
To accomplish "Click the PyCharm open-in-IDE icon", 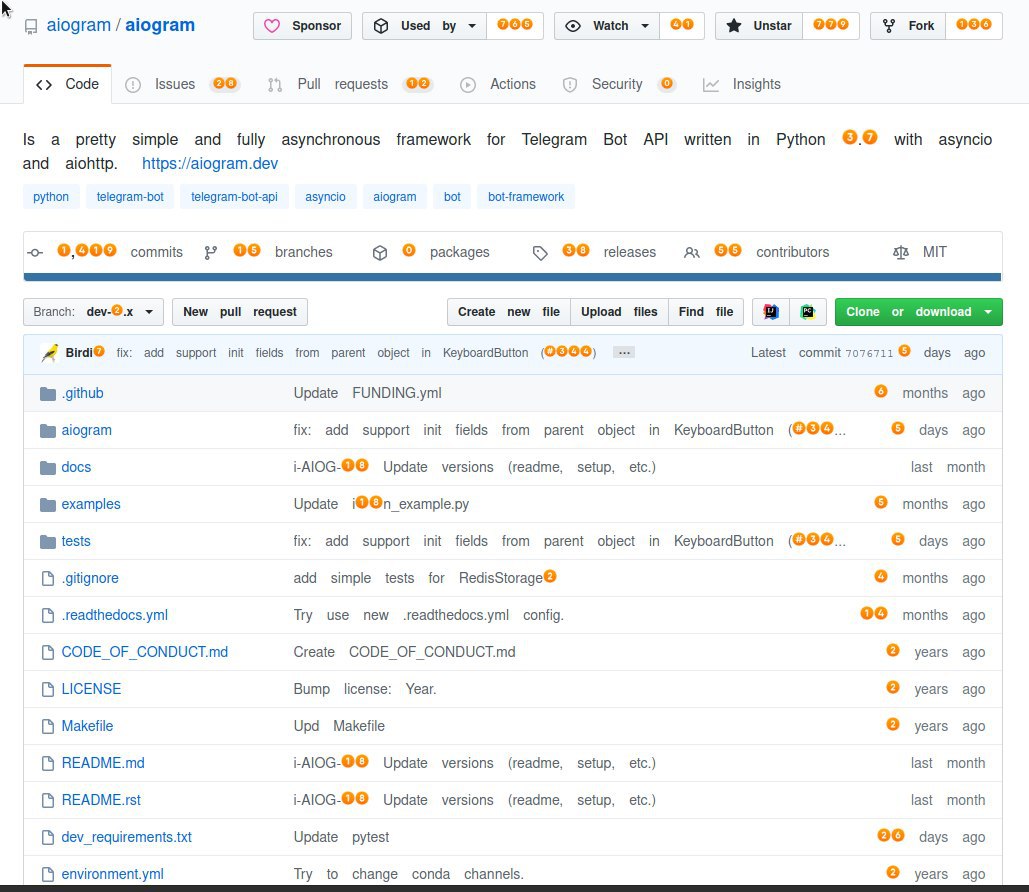I will tap(808, 312).
